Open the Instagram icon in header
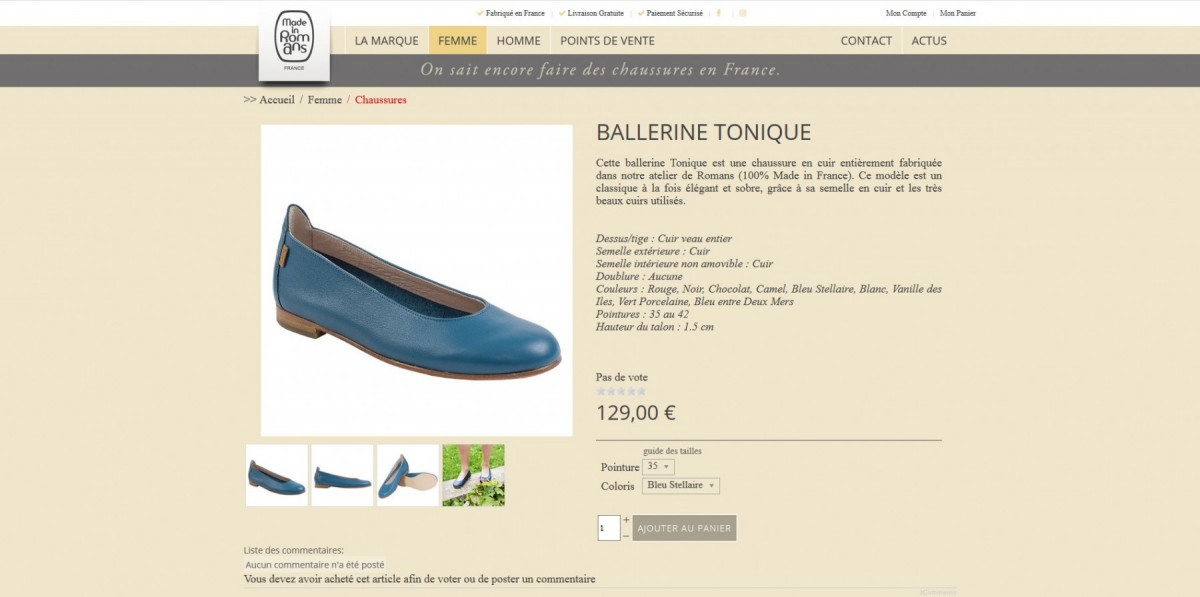 click(743, 13)
